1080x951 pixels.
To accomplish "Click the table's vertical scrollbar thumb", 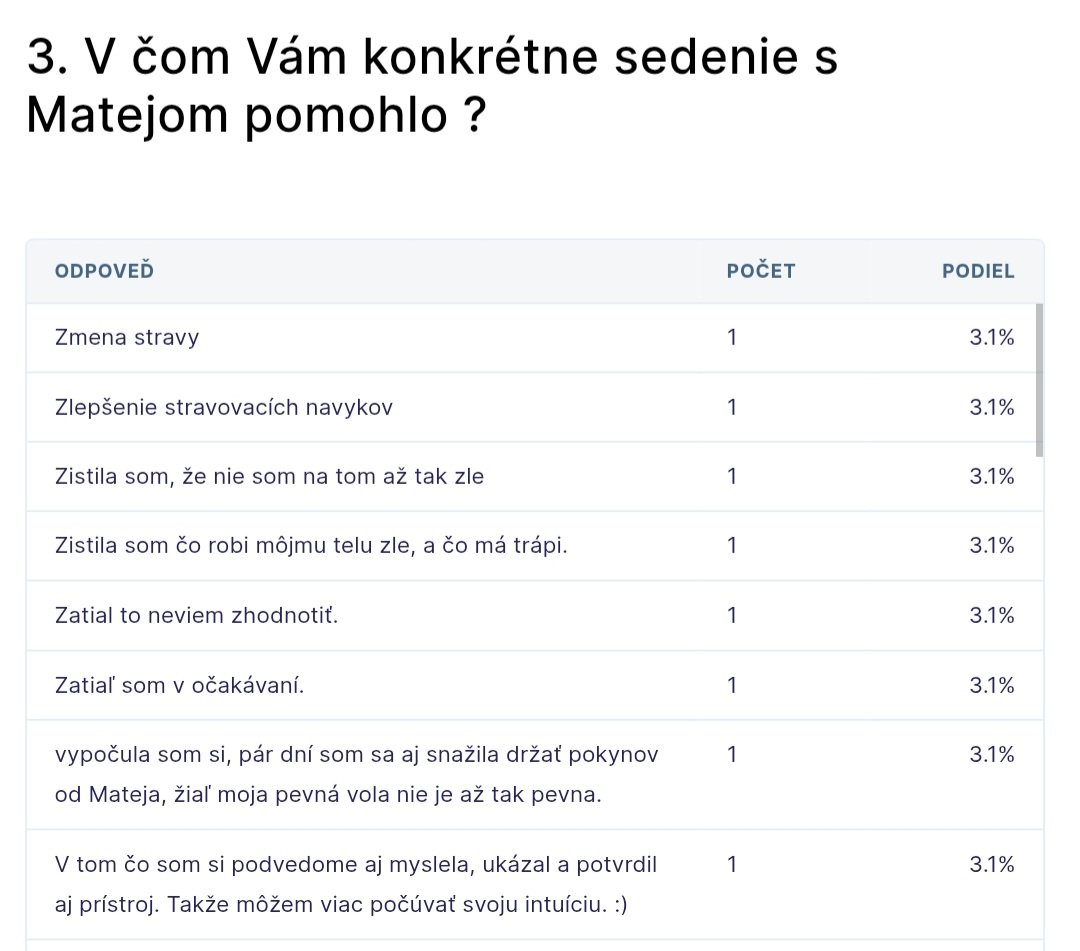I will [x=1040, y=380].
